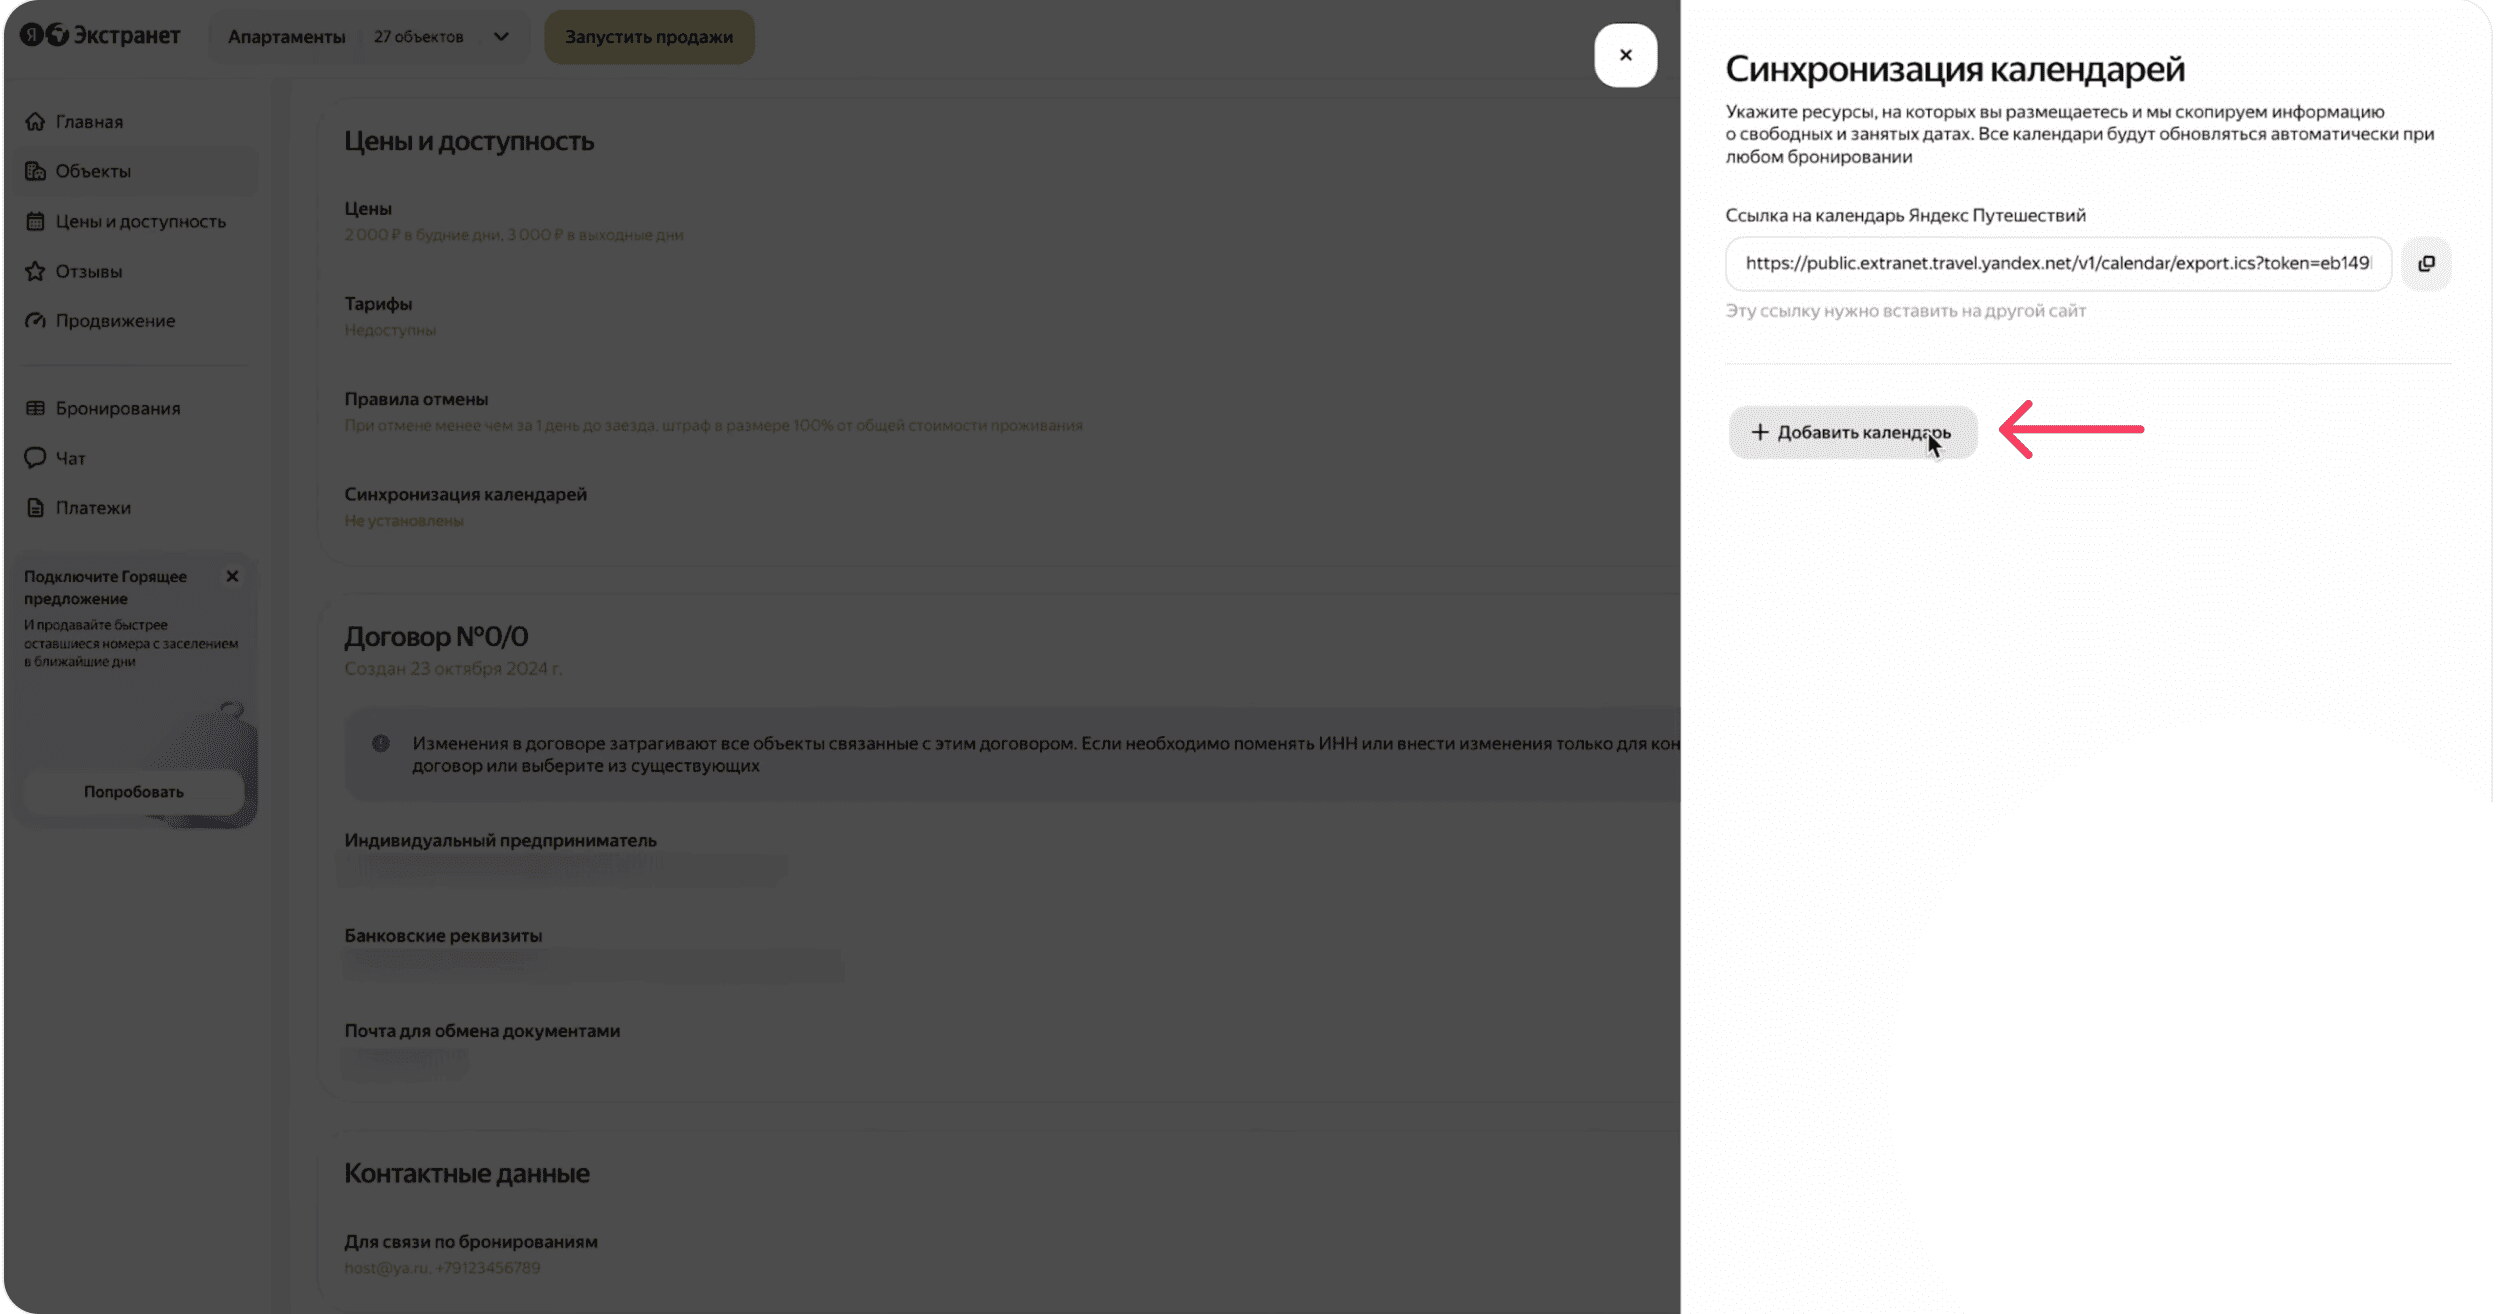
Task: Dismiss the Горящее предложение promo card
Action: [x=232, y=576]
